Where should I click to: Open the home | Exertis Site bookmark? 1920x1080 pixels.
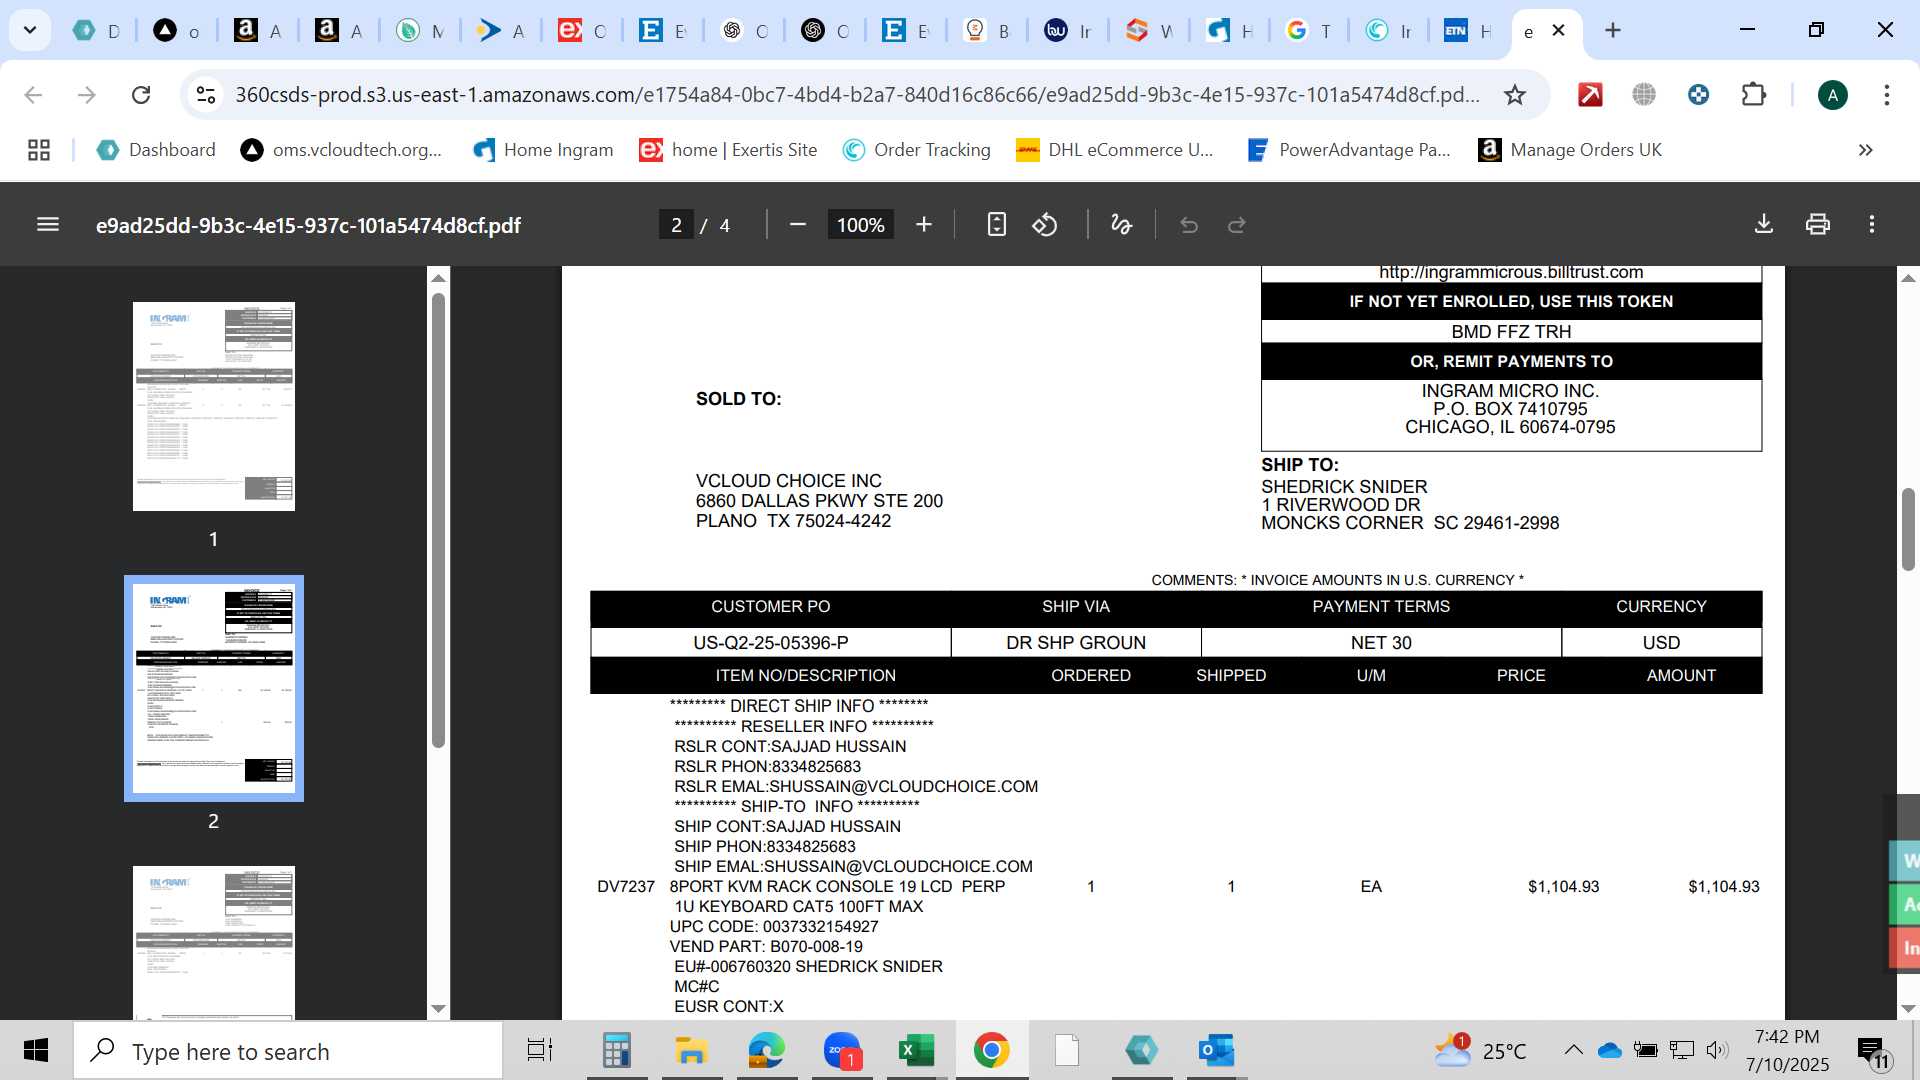coord(728,150)
